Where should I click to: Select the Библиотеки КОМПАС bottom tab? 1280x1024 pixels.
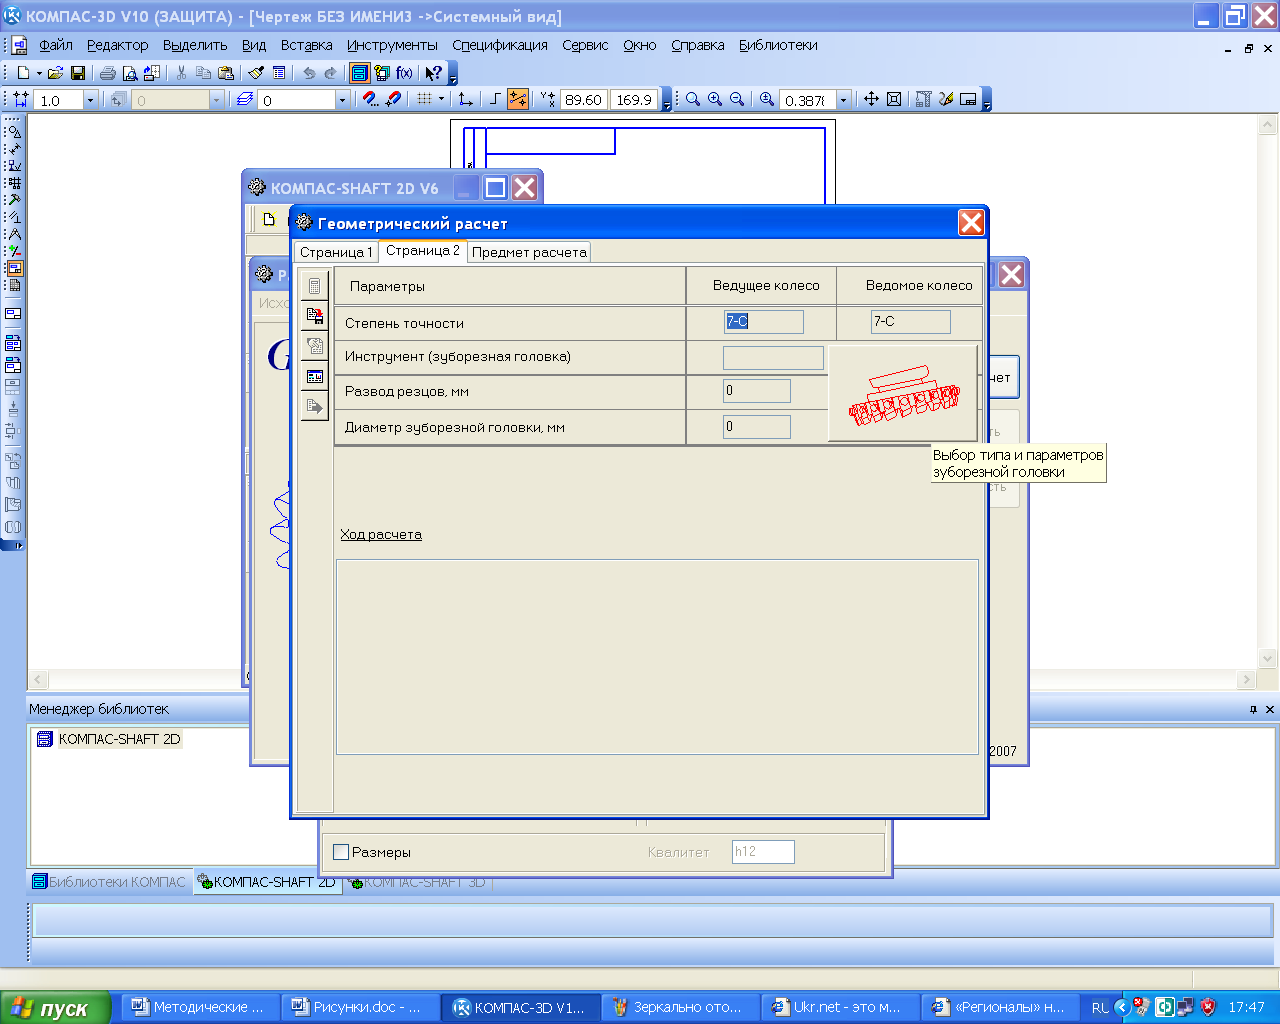109,882
